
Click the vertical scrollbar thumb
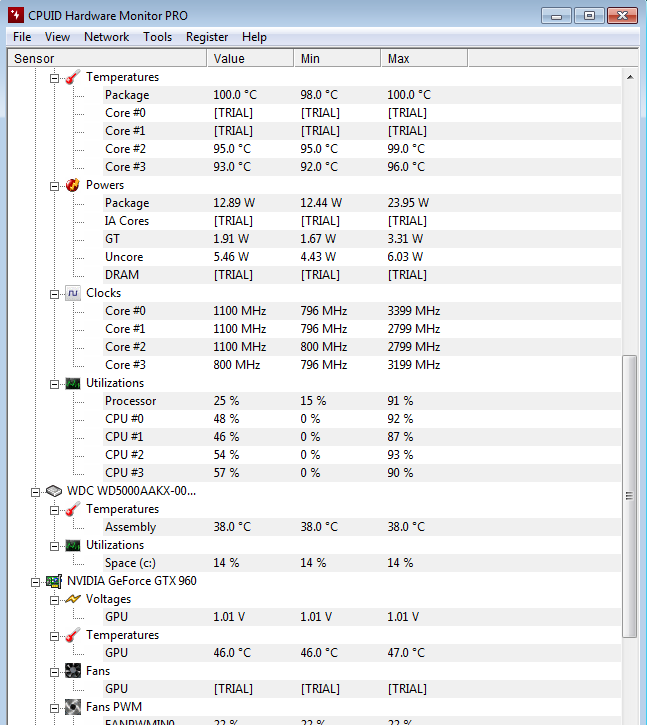[x=629, y=496]
